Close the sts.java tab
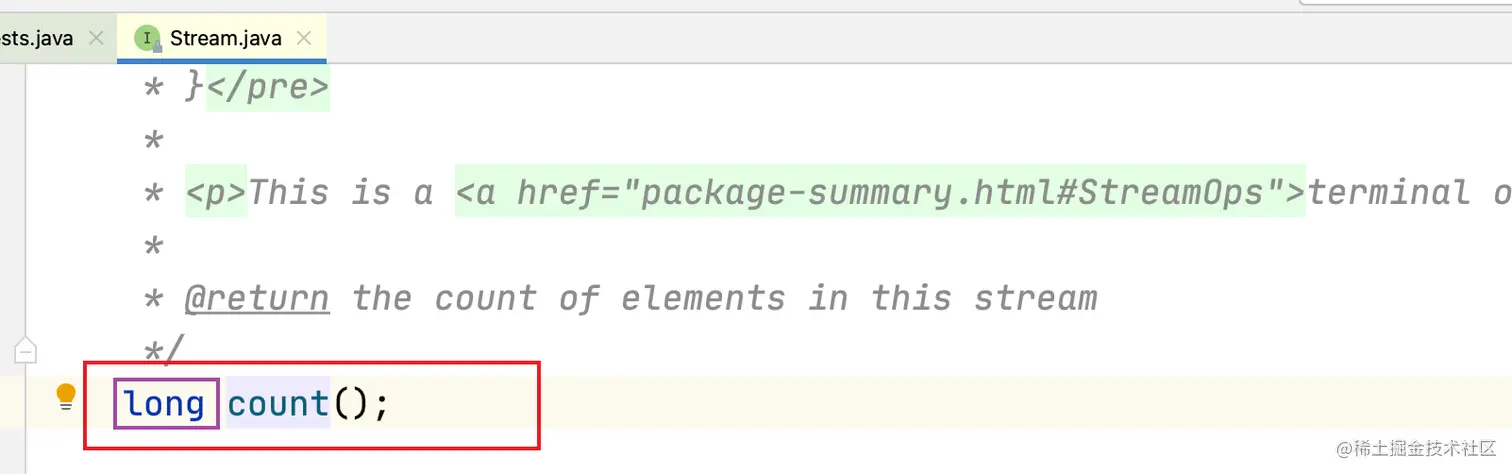Viewport: 1512px width, 474px height. 96,39
